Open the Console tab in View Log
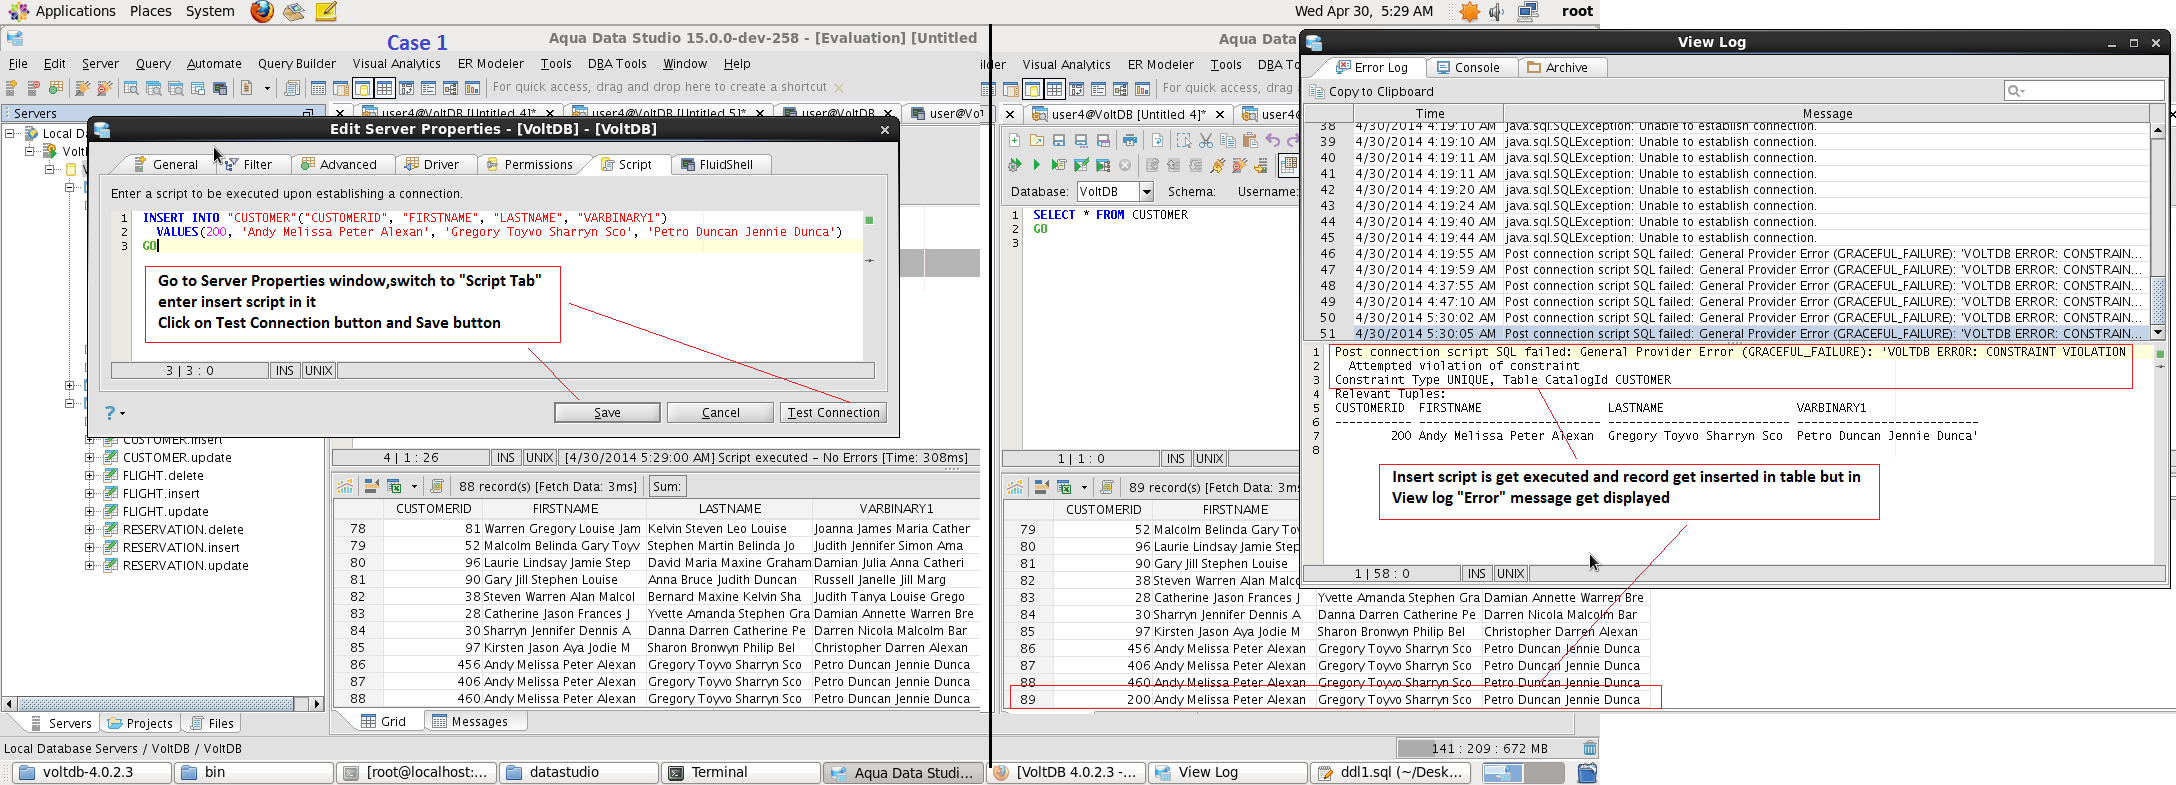 1468,67
